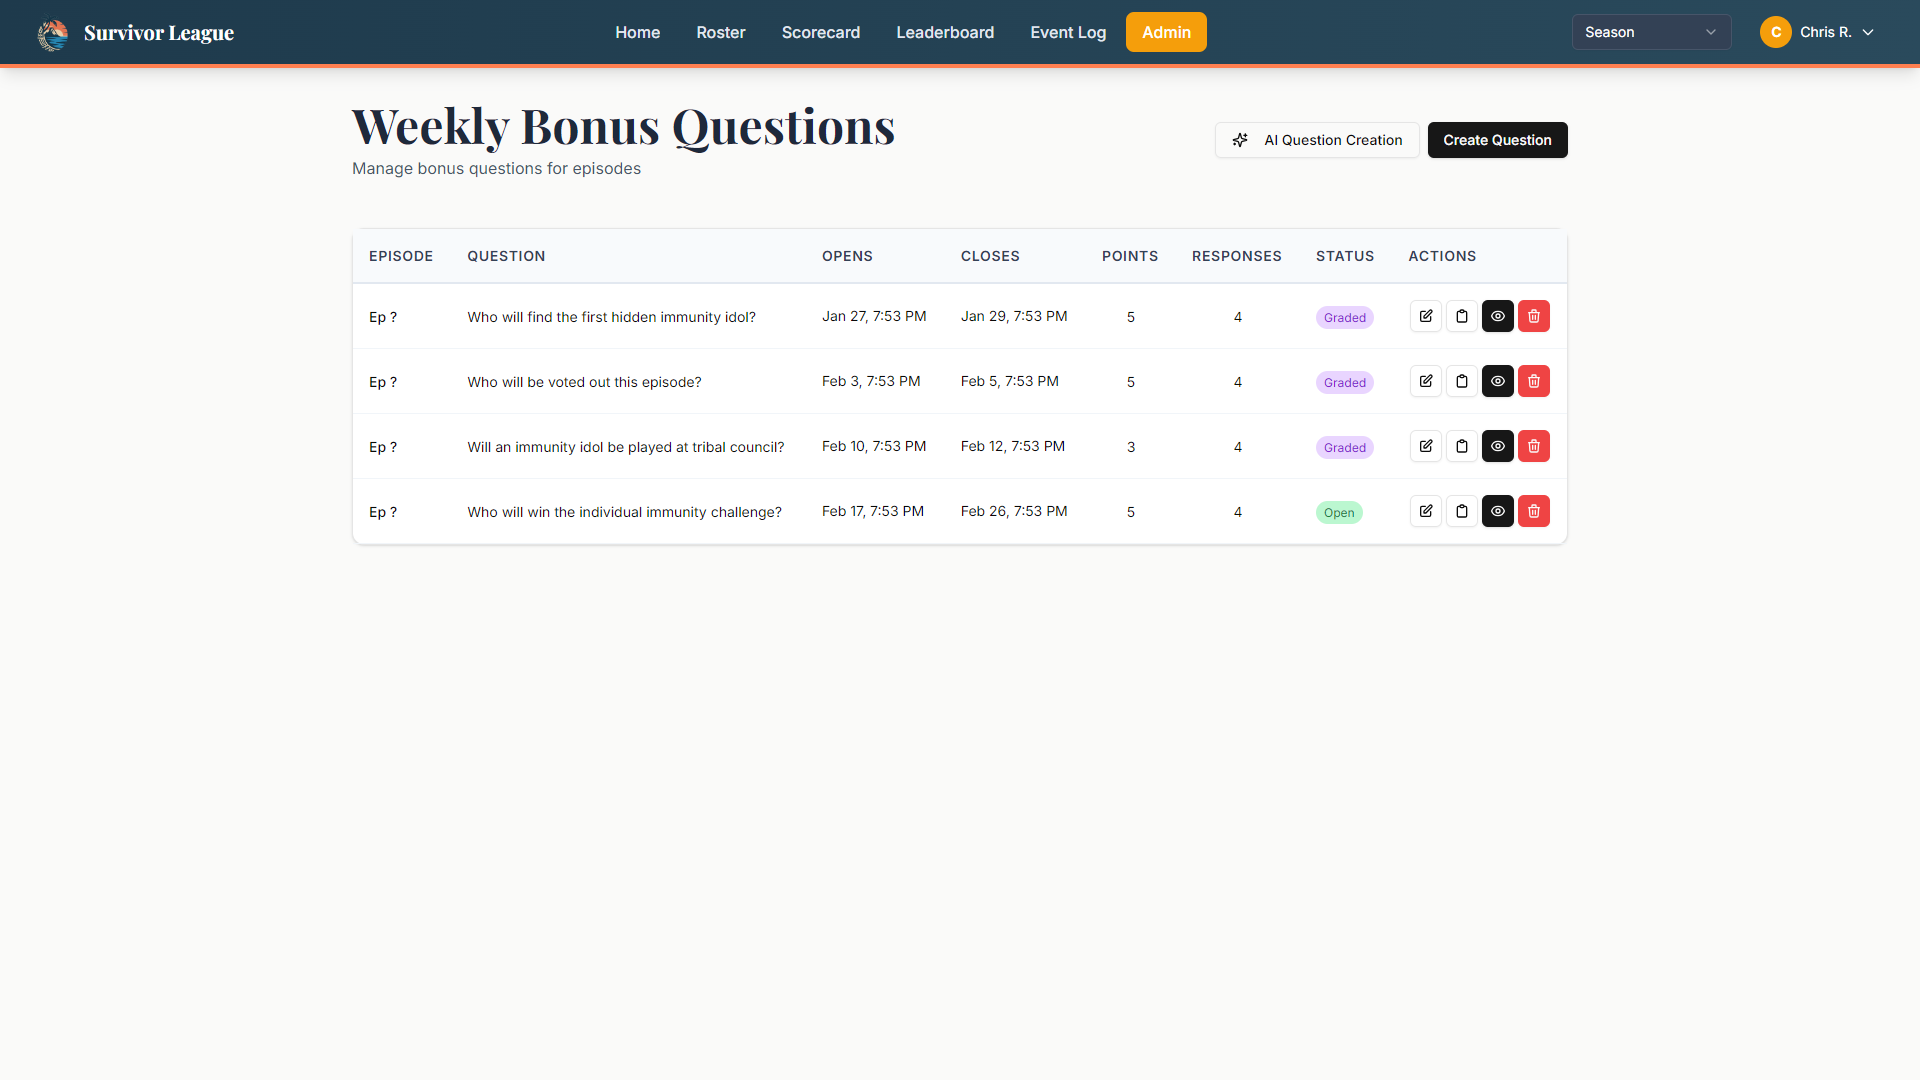
Task: Edit the voted out this episode question
Action: tap(1426, 381)
